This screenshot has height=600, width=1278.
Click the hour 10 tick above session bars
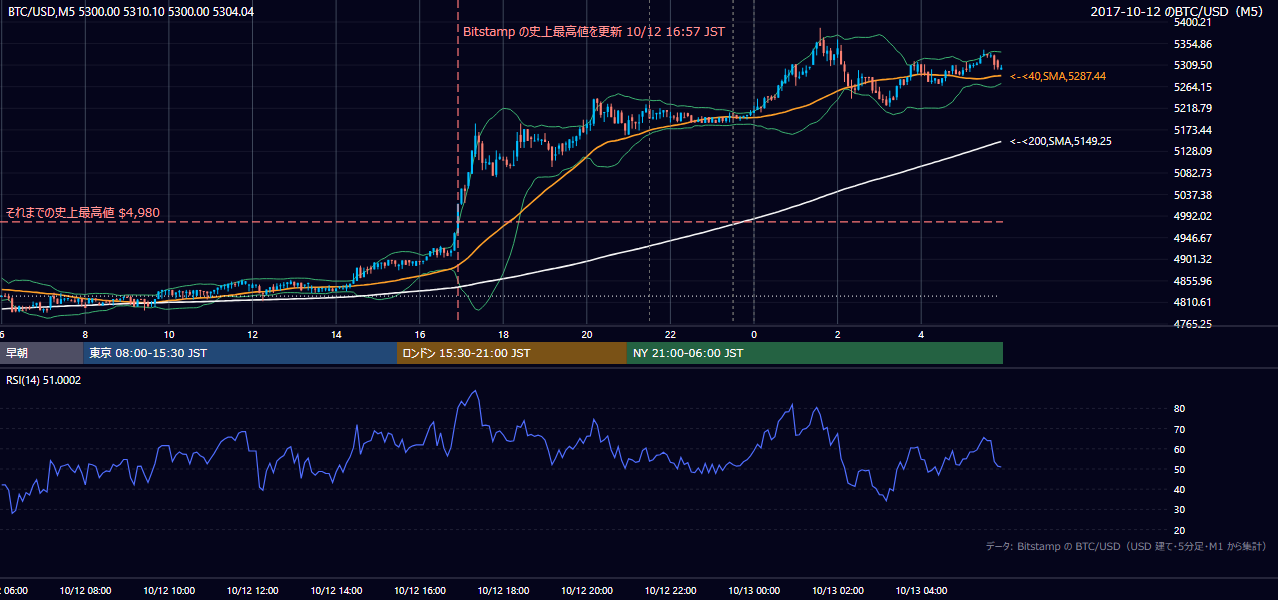point(169,334)
